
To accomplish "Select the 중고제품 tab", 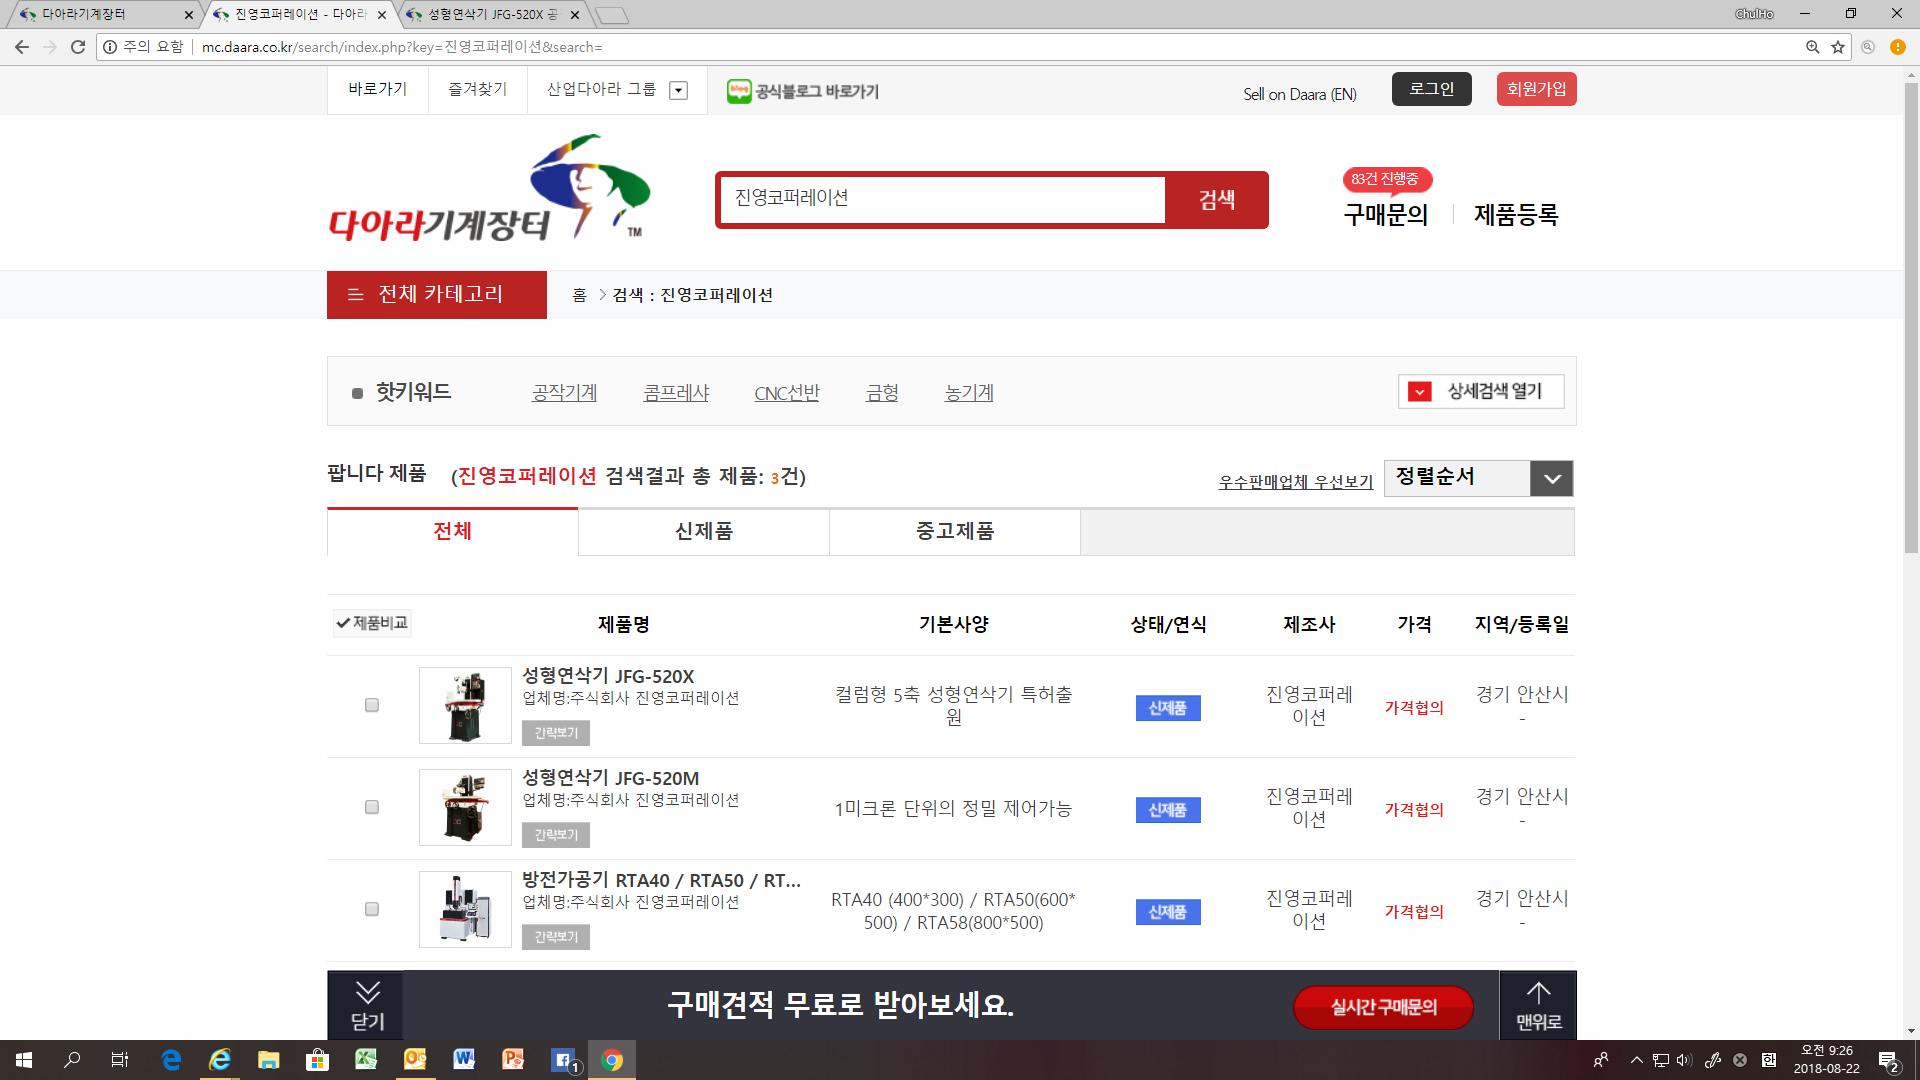I will tap(955, 531).
